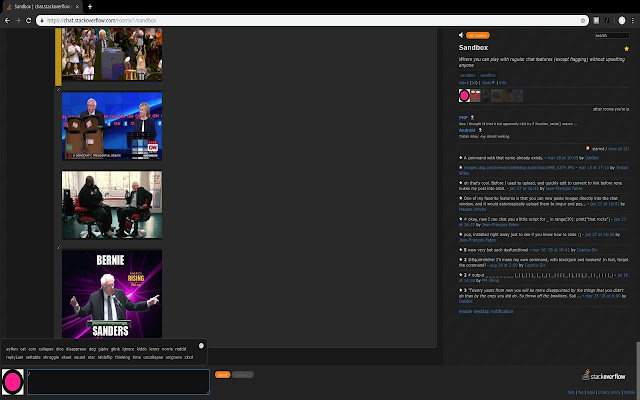Click the leave icon beside PHP
Image resolution: width=640 pixels, height=400 pixels.
pos(472,117)
